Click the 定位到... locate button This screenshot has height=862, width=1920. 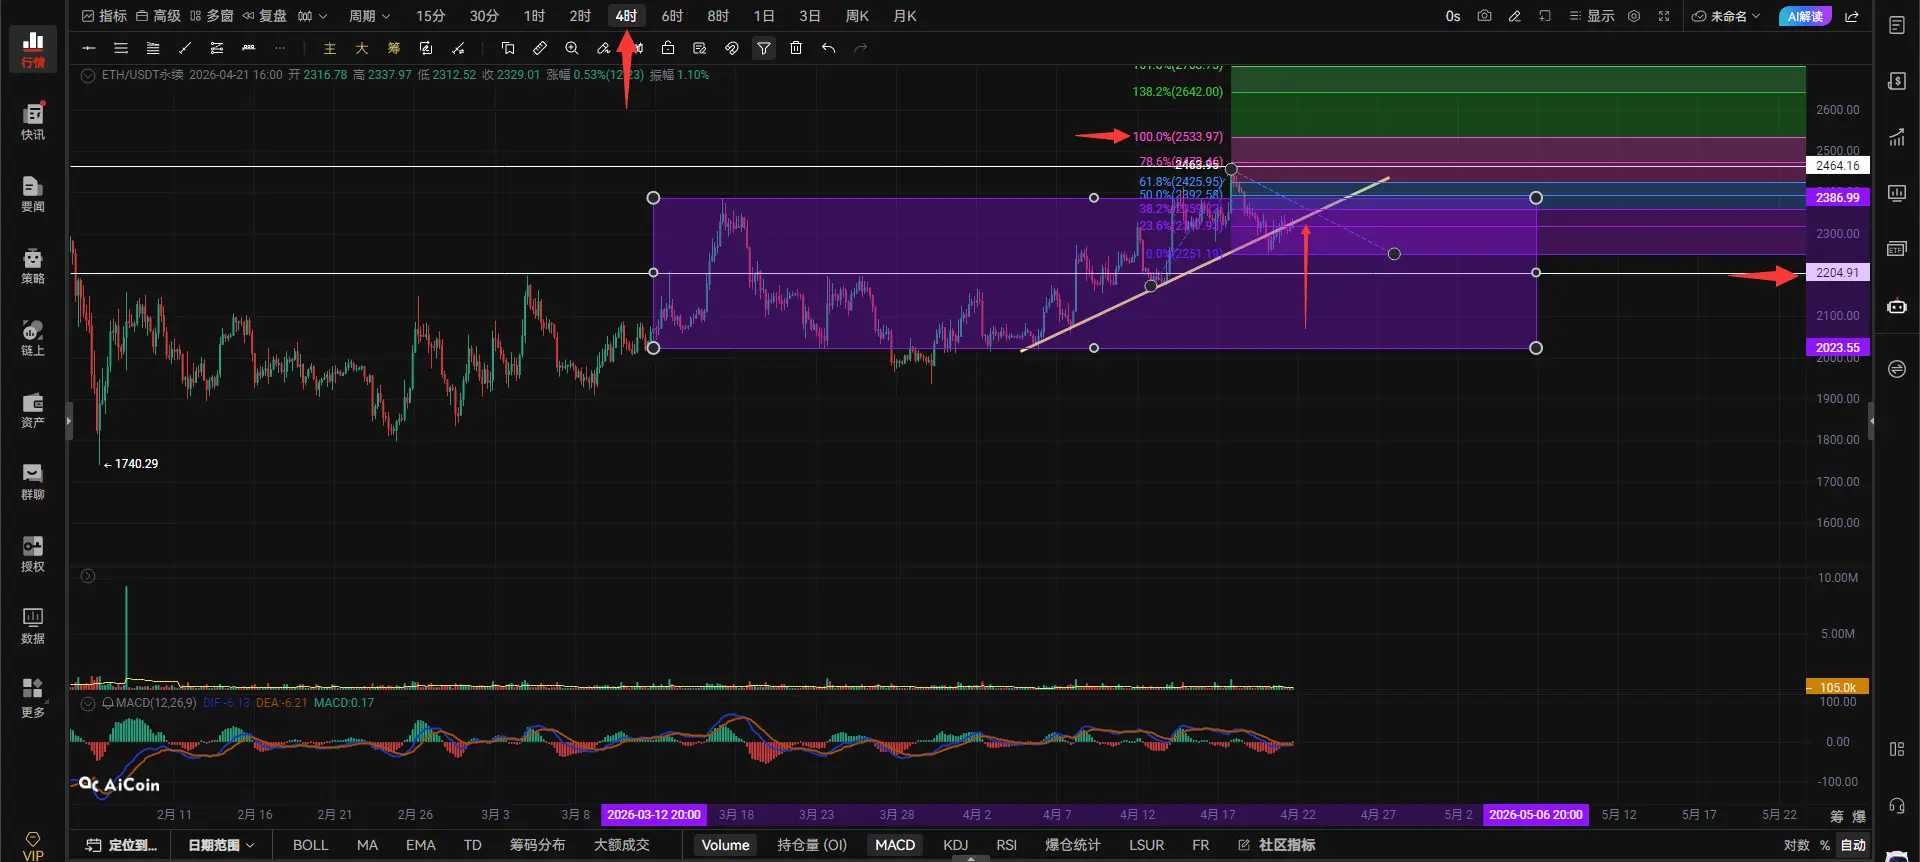click(x=122, y=845)
